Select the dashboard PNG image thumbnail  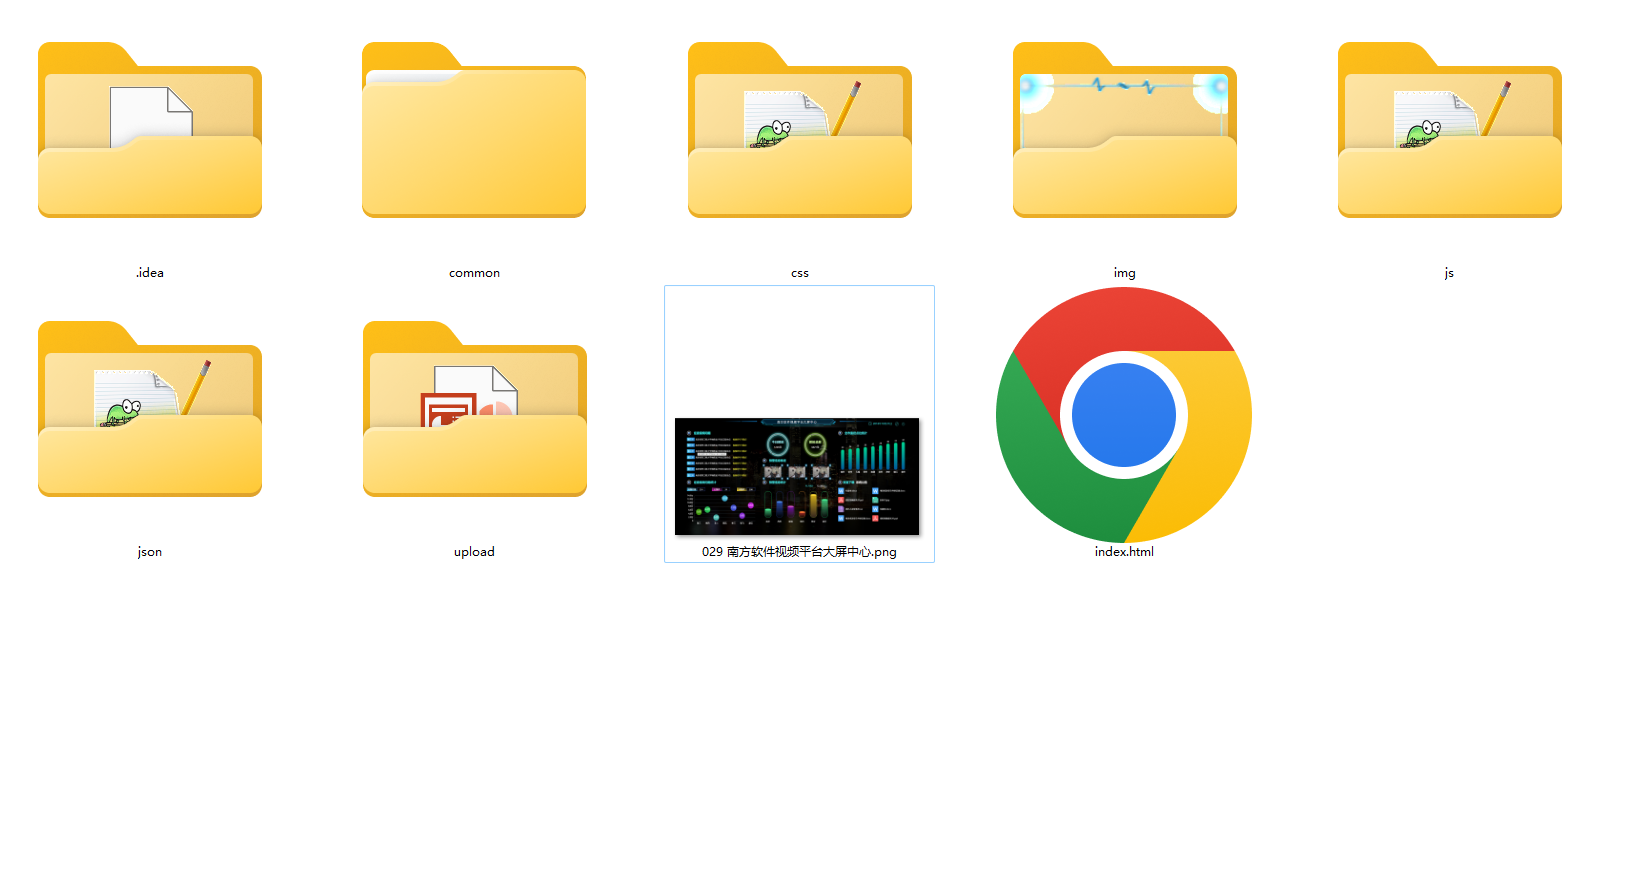point(797,476)
